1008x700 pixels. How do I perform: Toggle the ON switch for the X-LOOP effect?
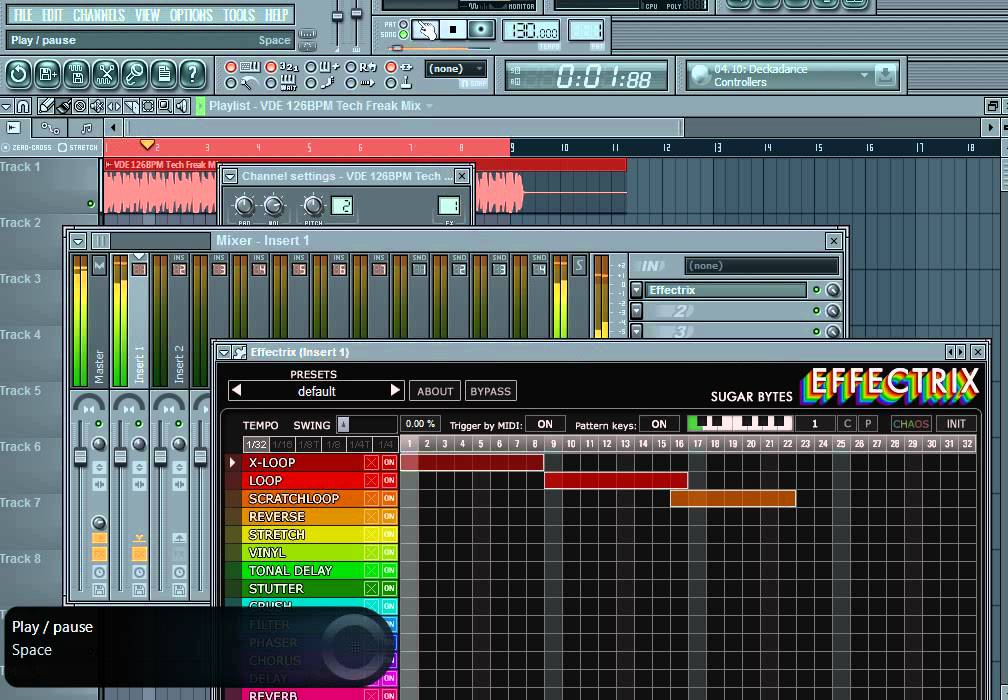389,463
